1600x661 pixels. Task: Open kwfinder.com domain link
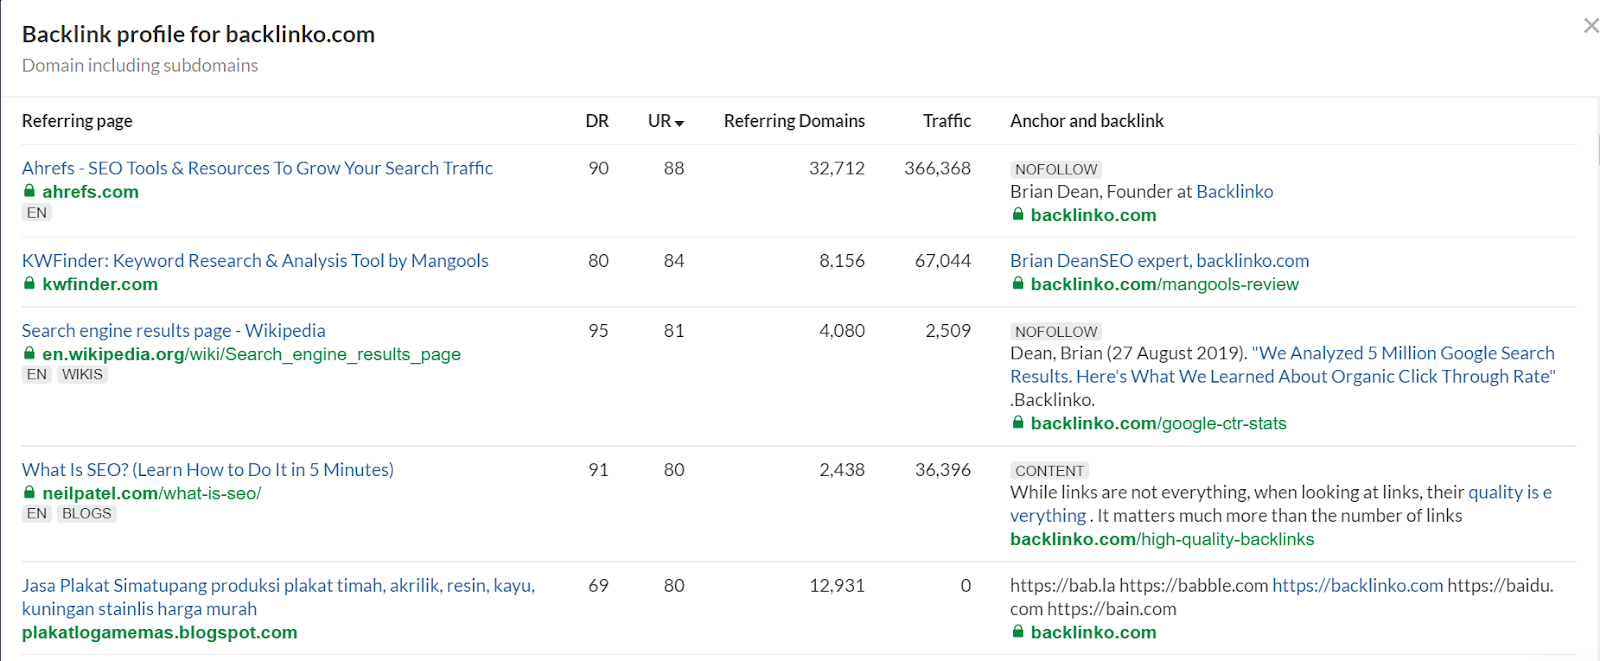pos(100,285)
